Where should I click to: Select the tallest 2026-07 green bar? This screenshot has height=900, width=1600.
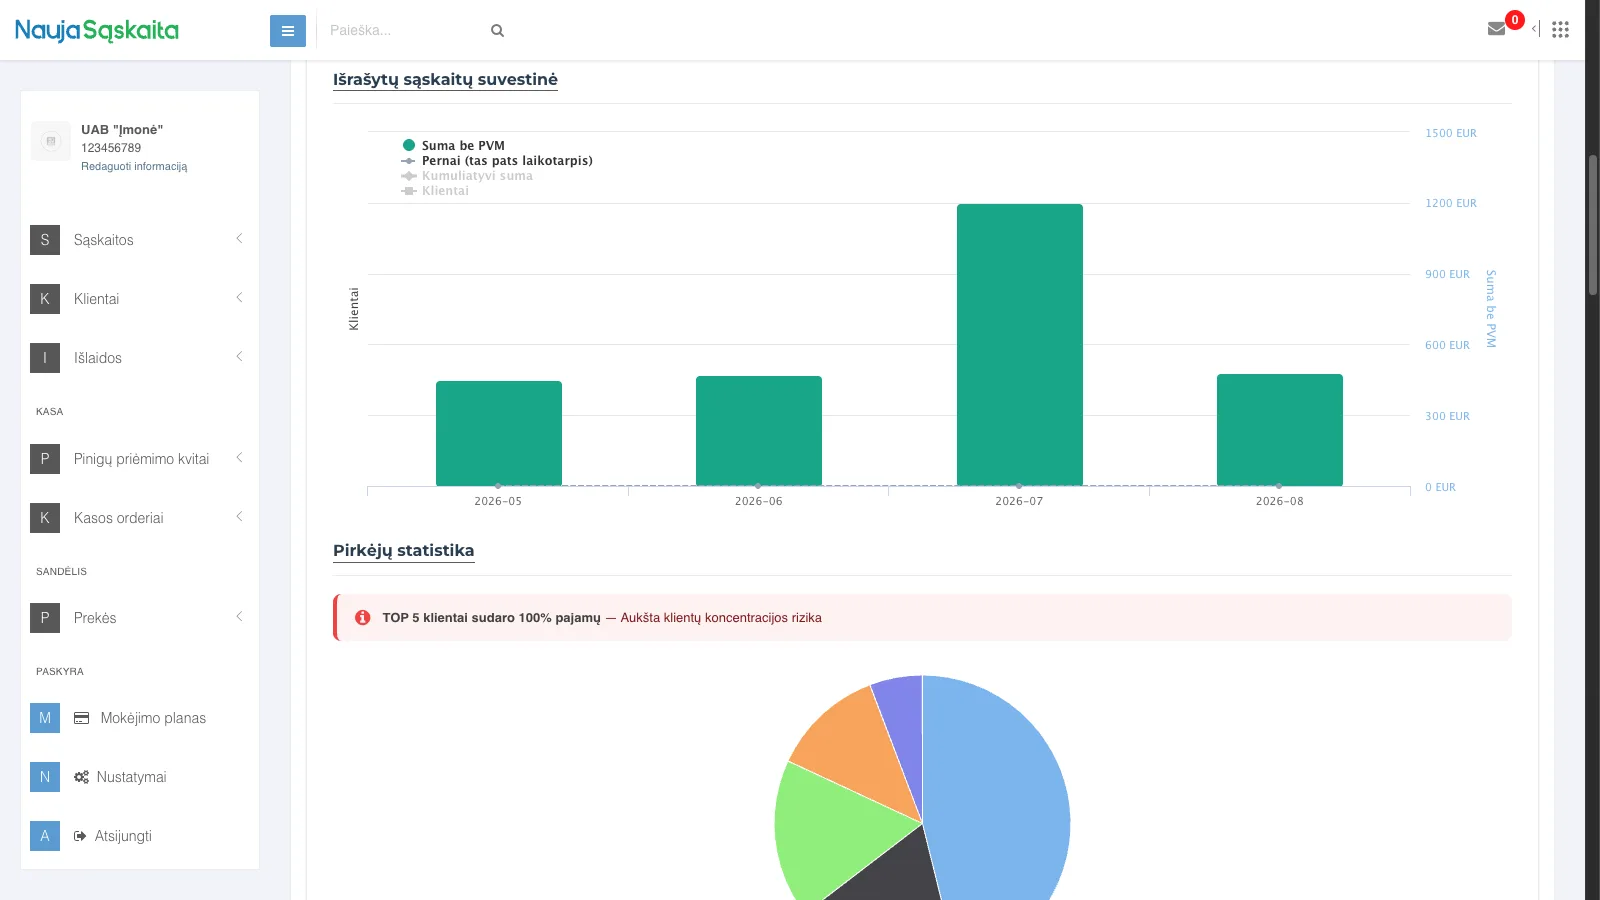click(1020, 345)
